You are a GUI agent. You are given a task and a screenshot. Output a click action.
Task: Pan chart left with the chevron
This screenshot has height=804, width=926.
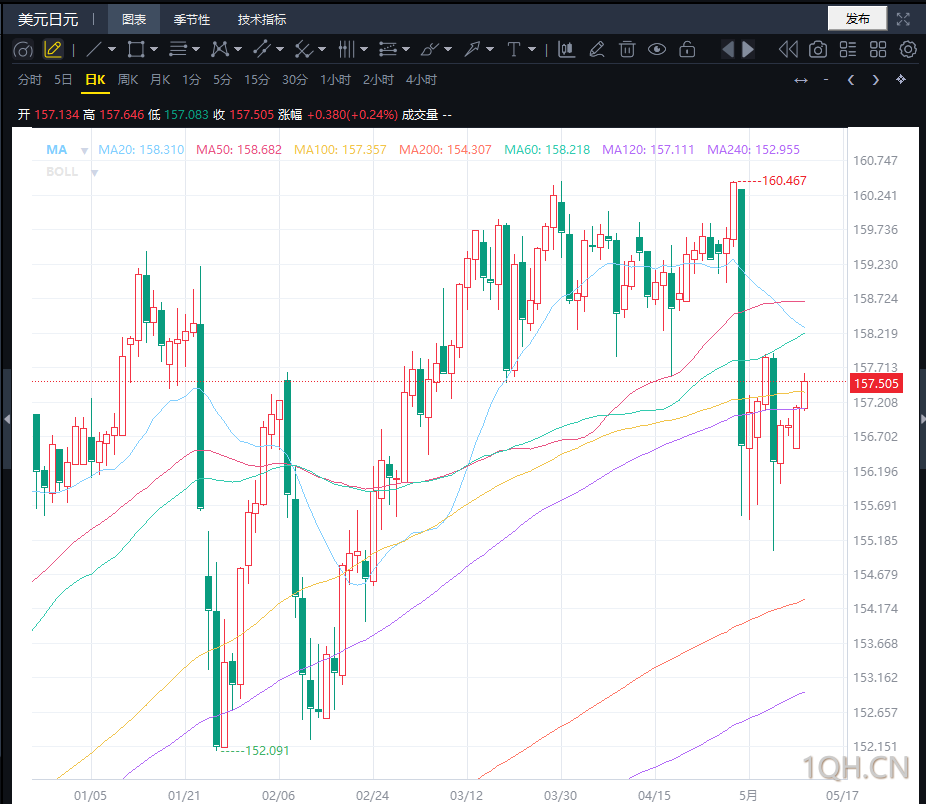tap(851, 80)
